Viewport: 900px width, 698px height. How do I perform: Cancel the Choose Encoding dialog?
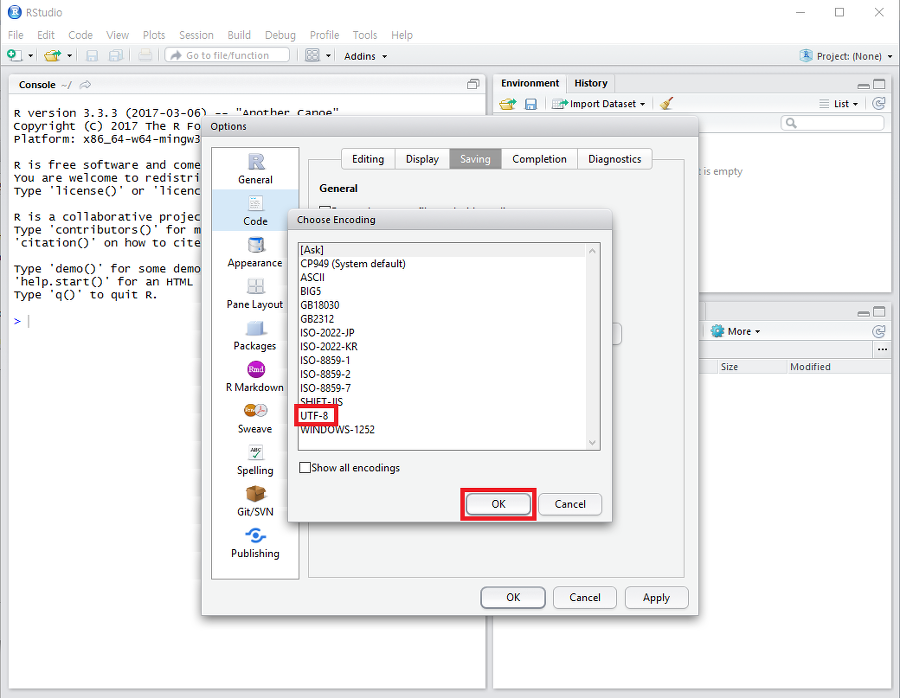(570, 504)
